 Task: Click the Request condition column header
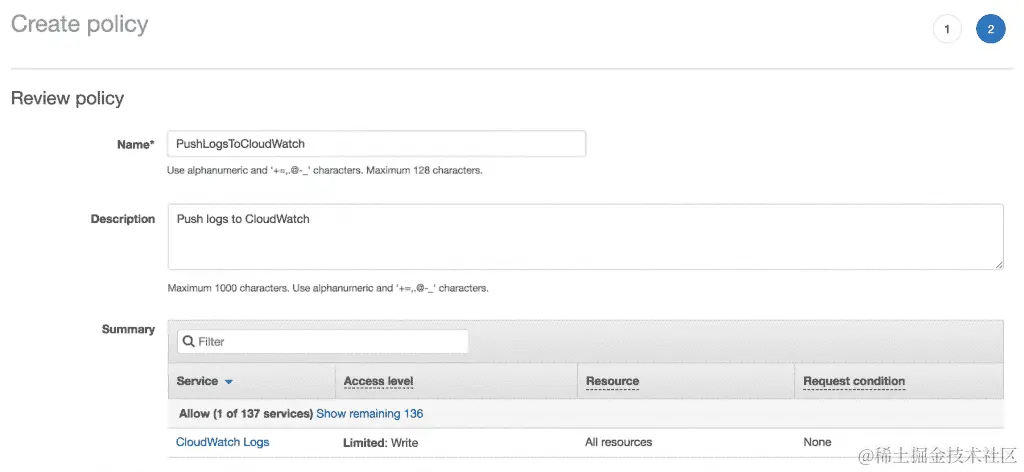click(x=854, y=381)
